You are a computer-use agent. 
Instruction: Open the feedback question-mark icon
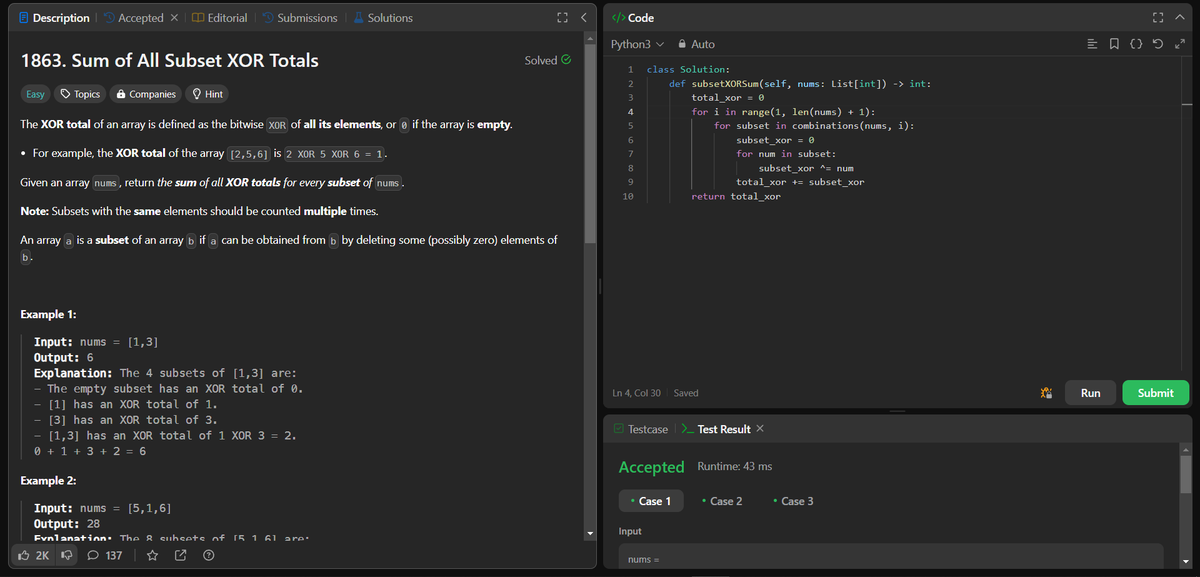208,555
